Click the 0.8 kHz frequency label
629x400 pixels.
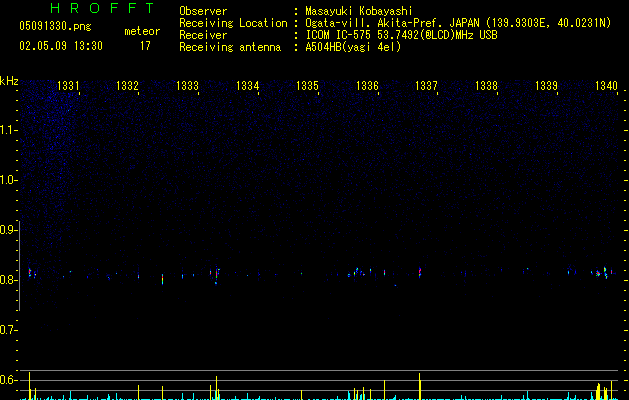coord(8,280)
